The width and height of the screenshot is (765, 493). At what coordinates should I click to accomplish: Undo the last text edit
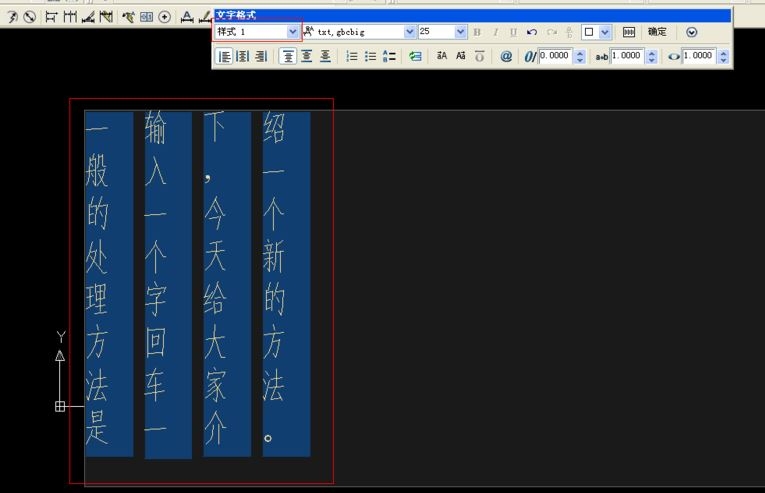tap(532, 32)
